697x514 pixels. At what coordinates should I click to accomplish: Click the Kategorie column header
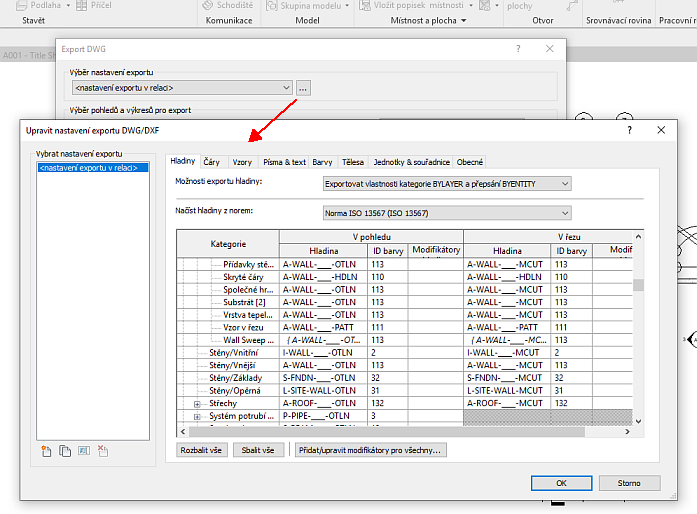pyautogui.click(x=228, y=244)
